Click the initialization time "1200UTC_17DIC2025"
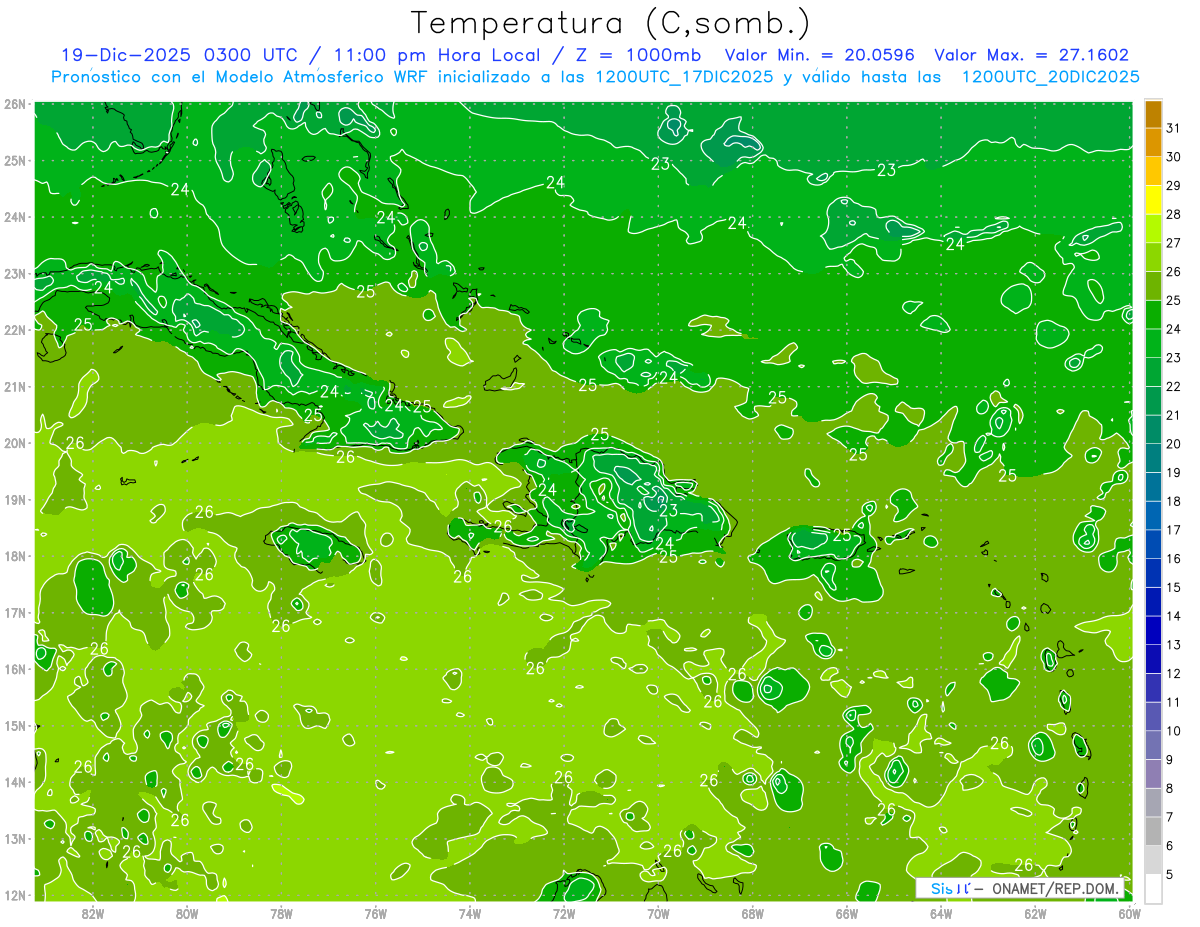This screenshot has height=927, width=1200. [684, 77]
